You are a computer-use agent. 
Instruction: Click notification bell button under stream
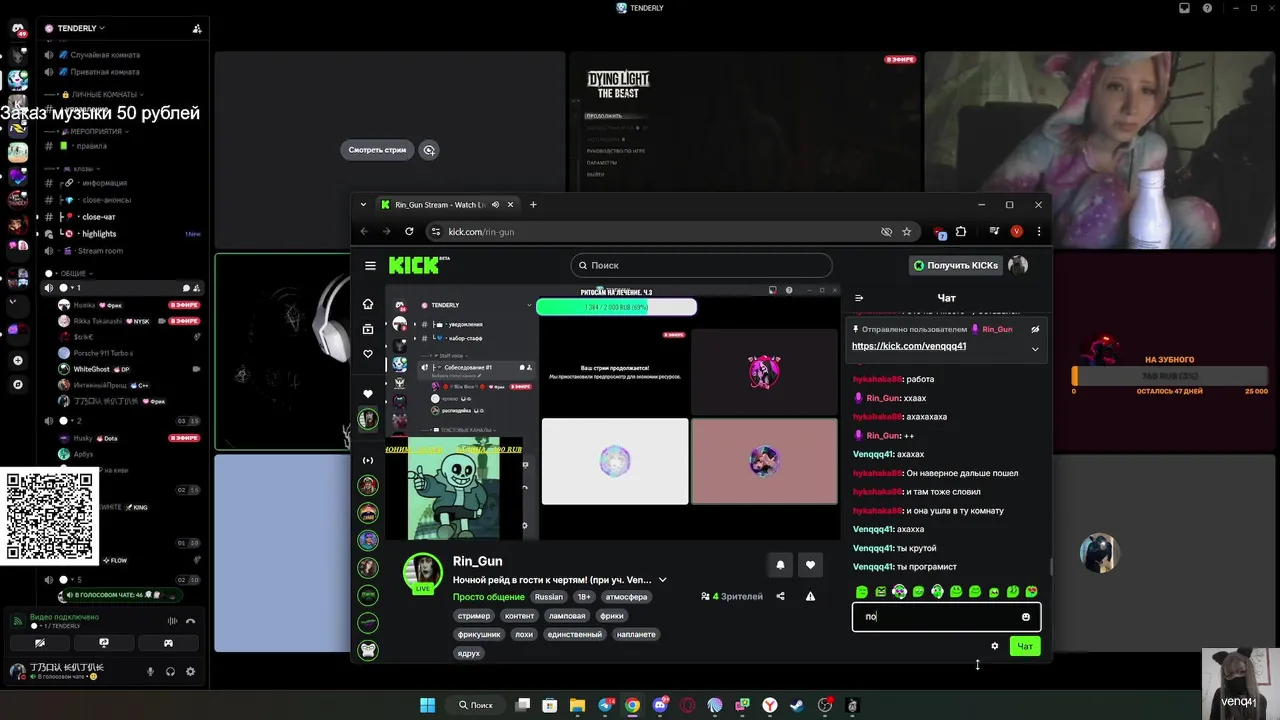[780, 565]
